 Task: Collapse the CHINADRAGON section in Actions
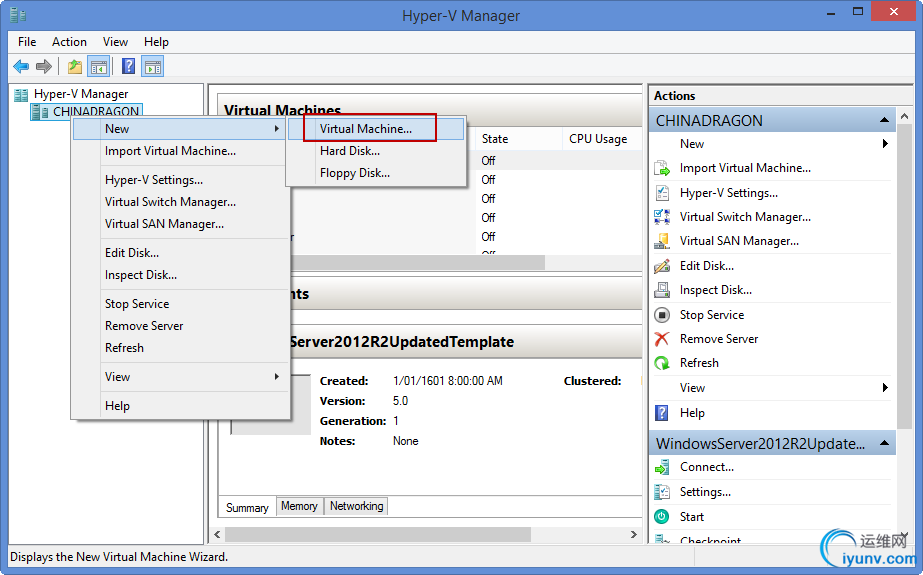pos(884,120)
